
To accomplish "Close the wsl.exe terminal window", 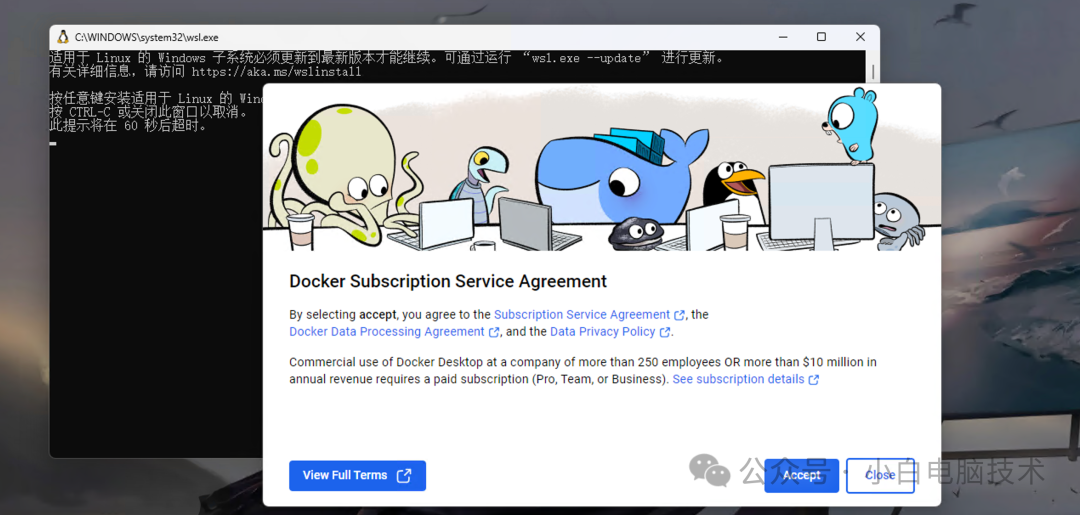I will pos(860,37).
